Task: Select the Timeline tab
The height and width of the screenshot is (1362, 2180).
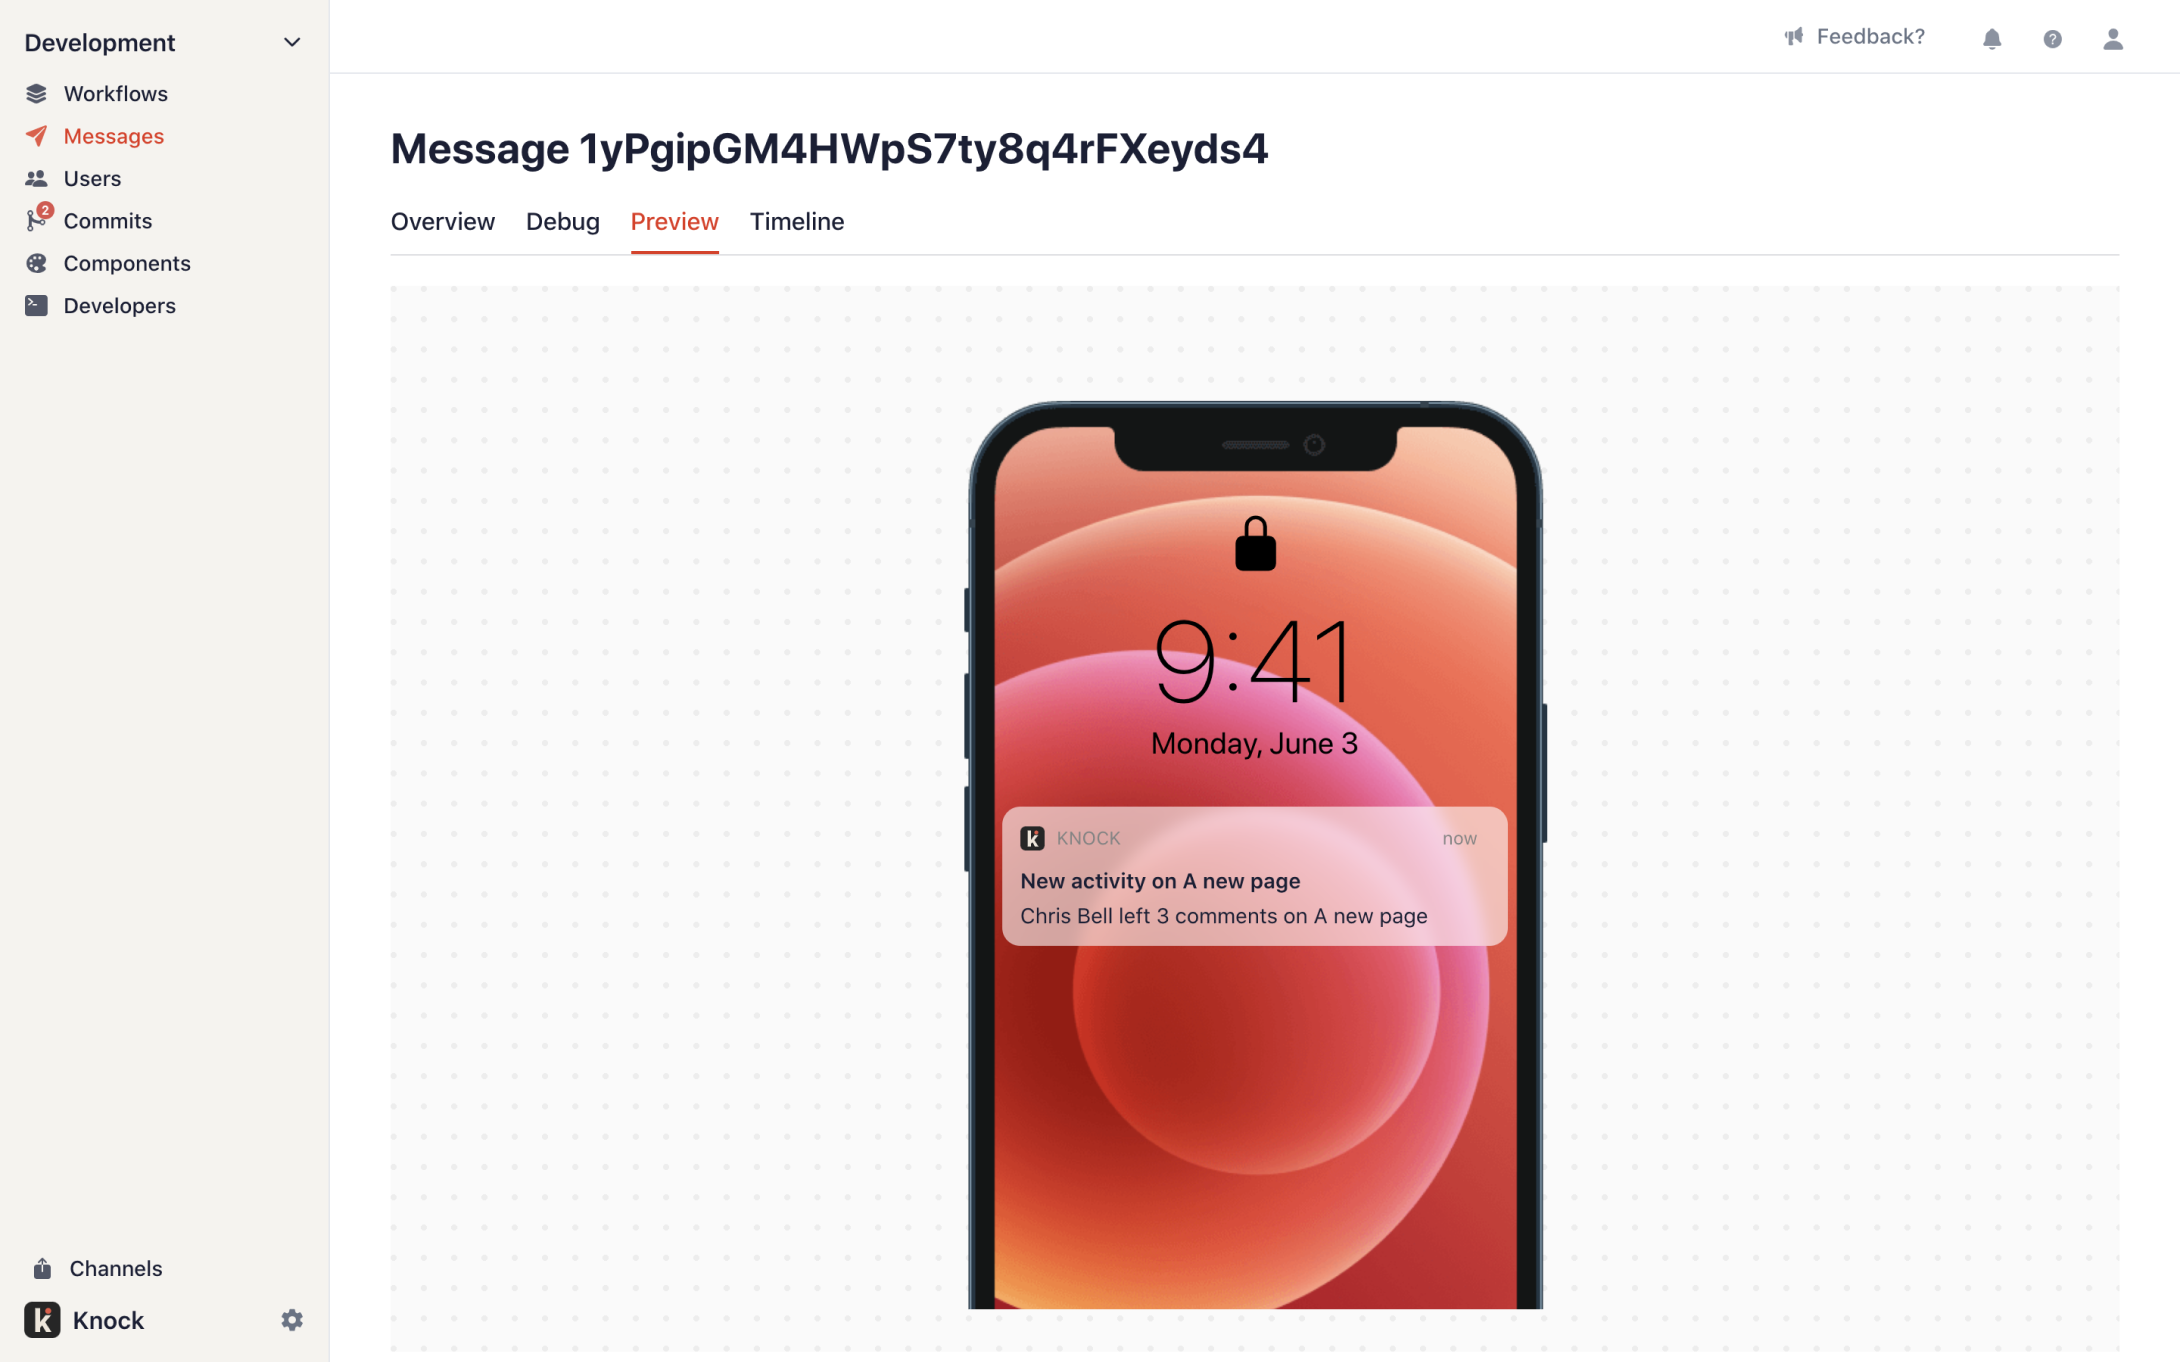Action: [x=797, y=221]
